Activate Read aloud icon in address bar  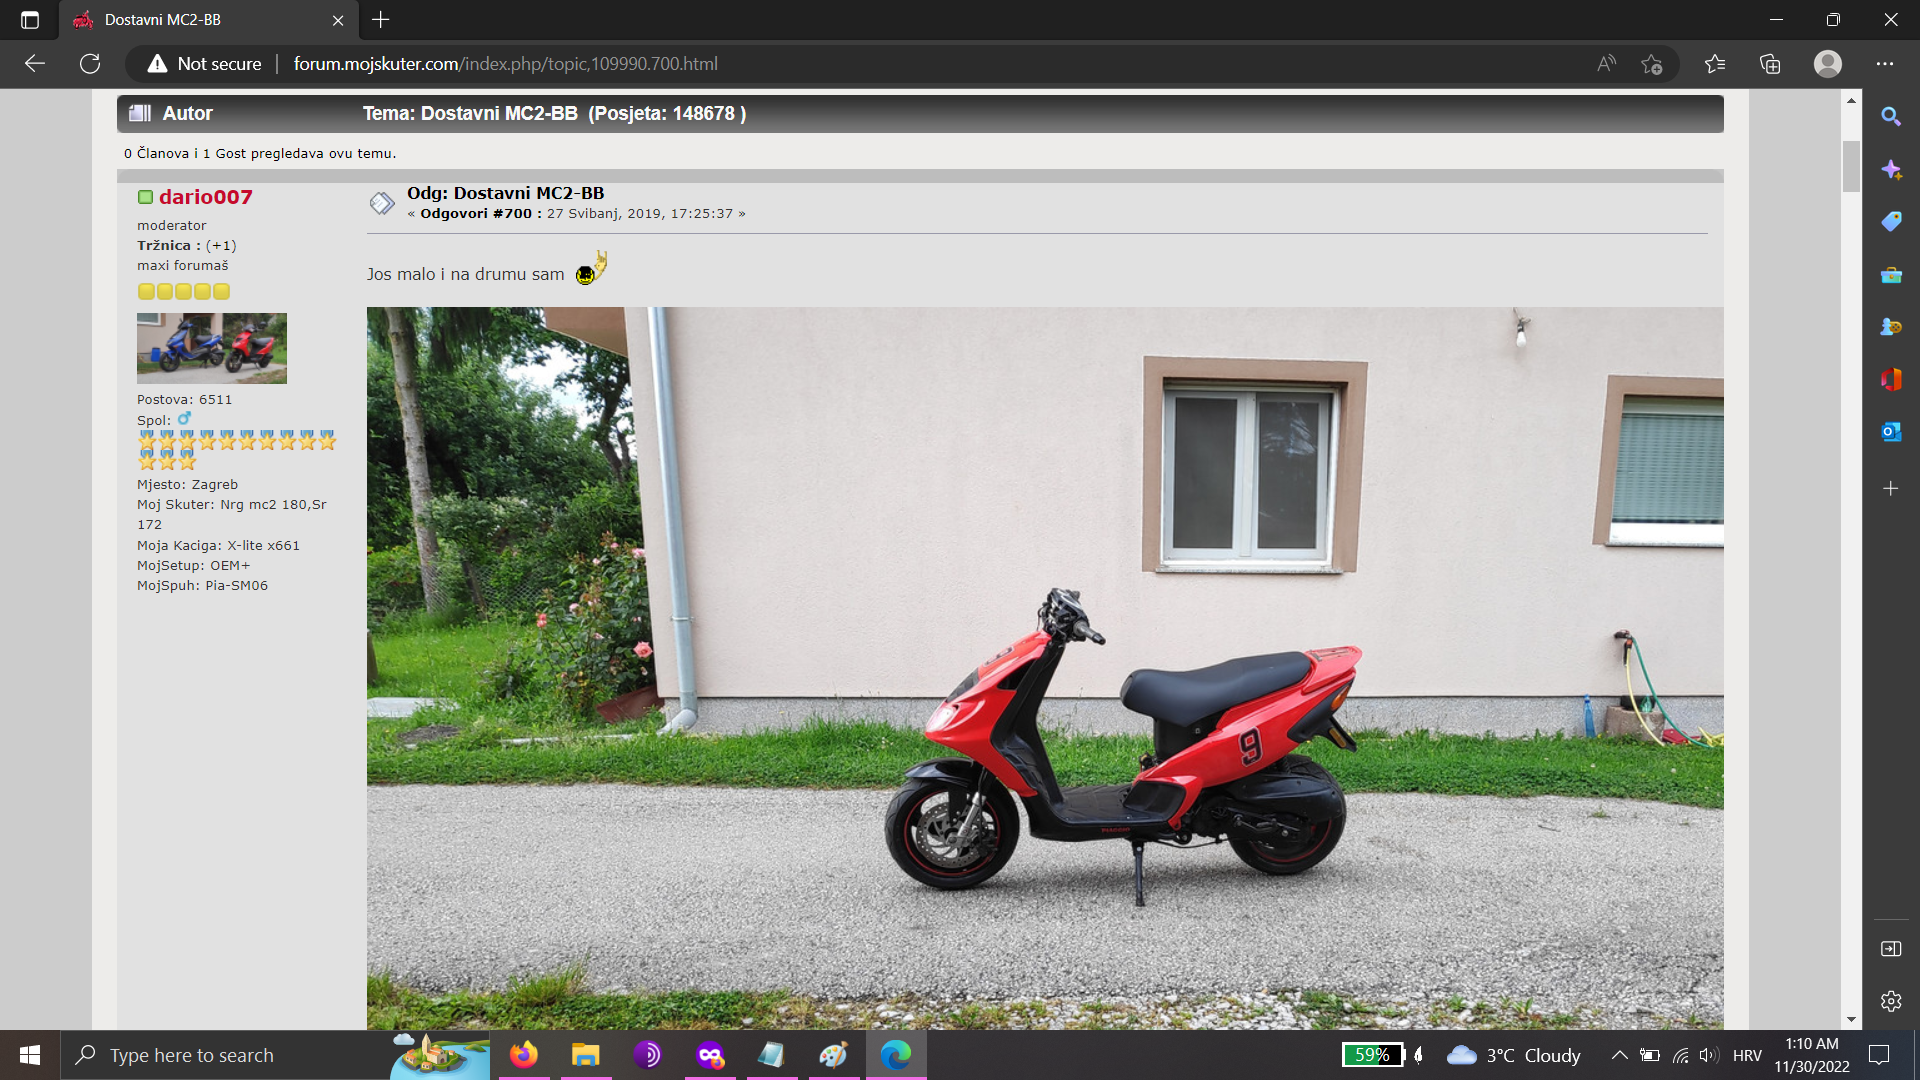(x=1606, y=64)
